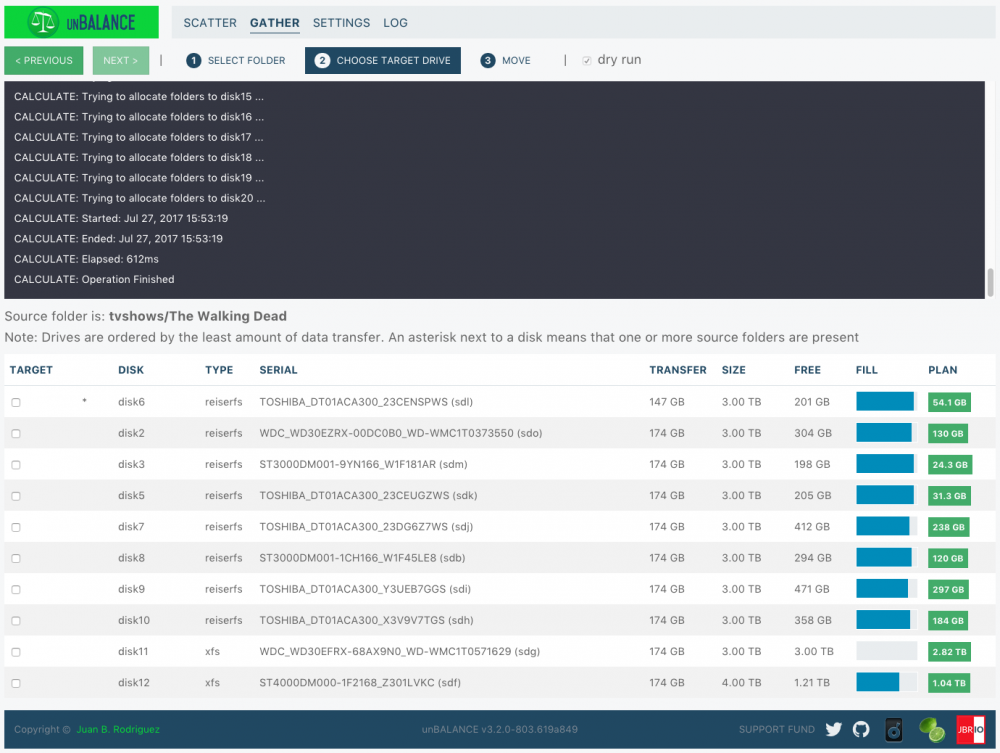Click the hard drive icon in footer

coord(893,729)
